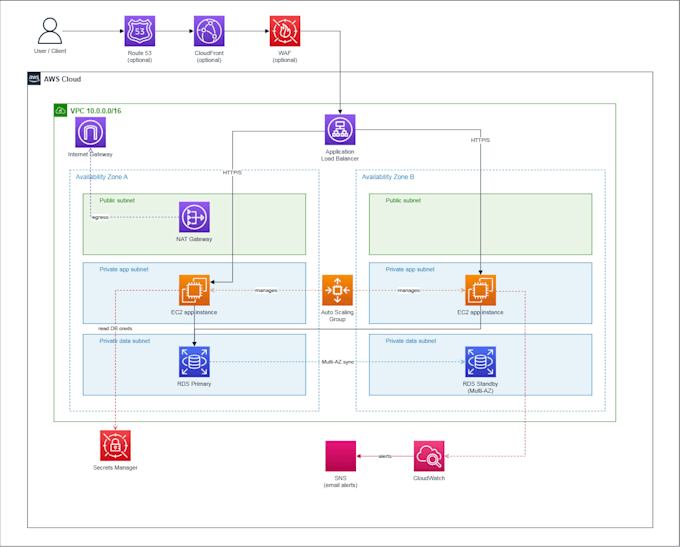680x547 pixels.
Task: Select the 'egress' connector label
Action: coord(100,217)
